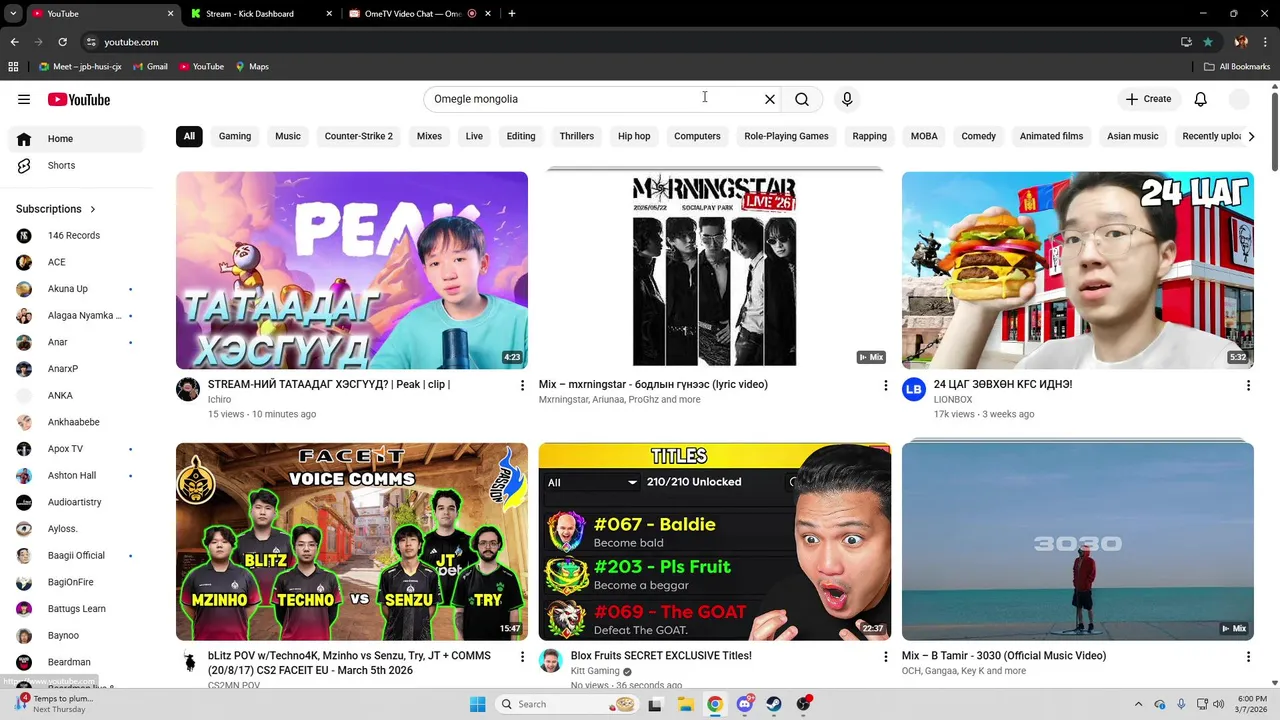Go back in browser history
Image resolution: width=1280 pixels, height=720 pixels.
pos(14,42)
